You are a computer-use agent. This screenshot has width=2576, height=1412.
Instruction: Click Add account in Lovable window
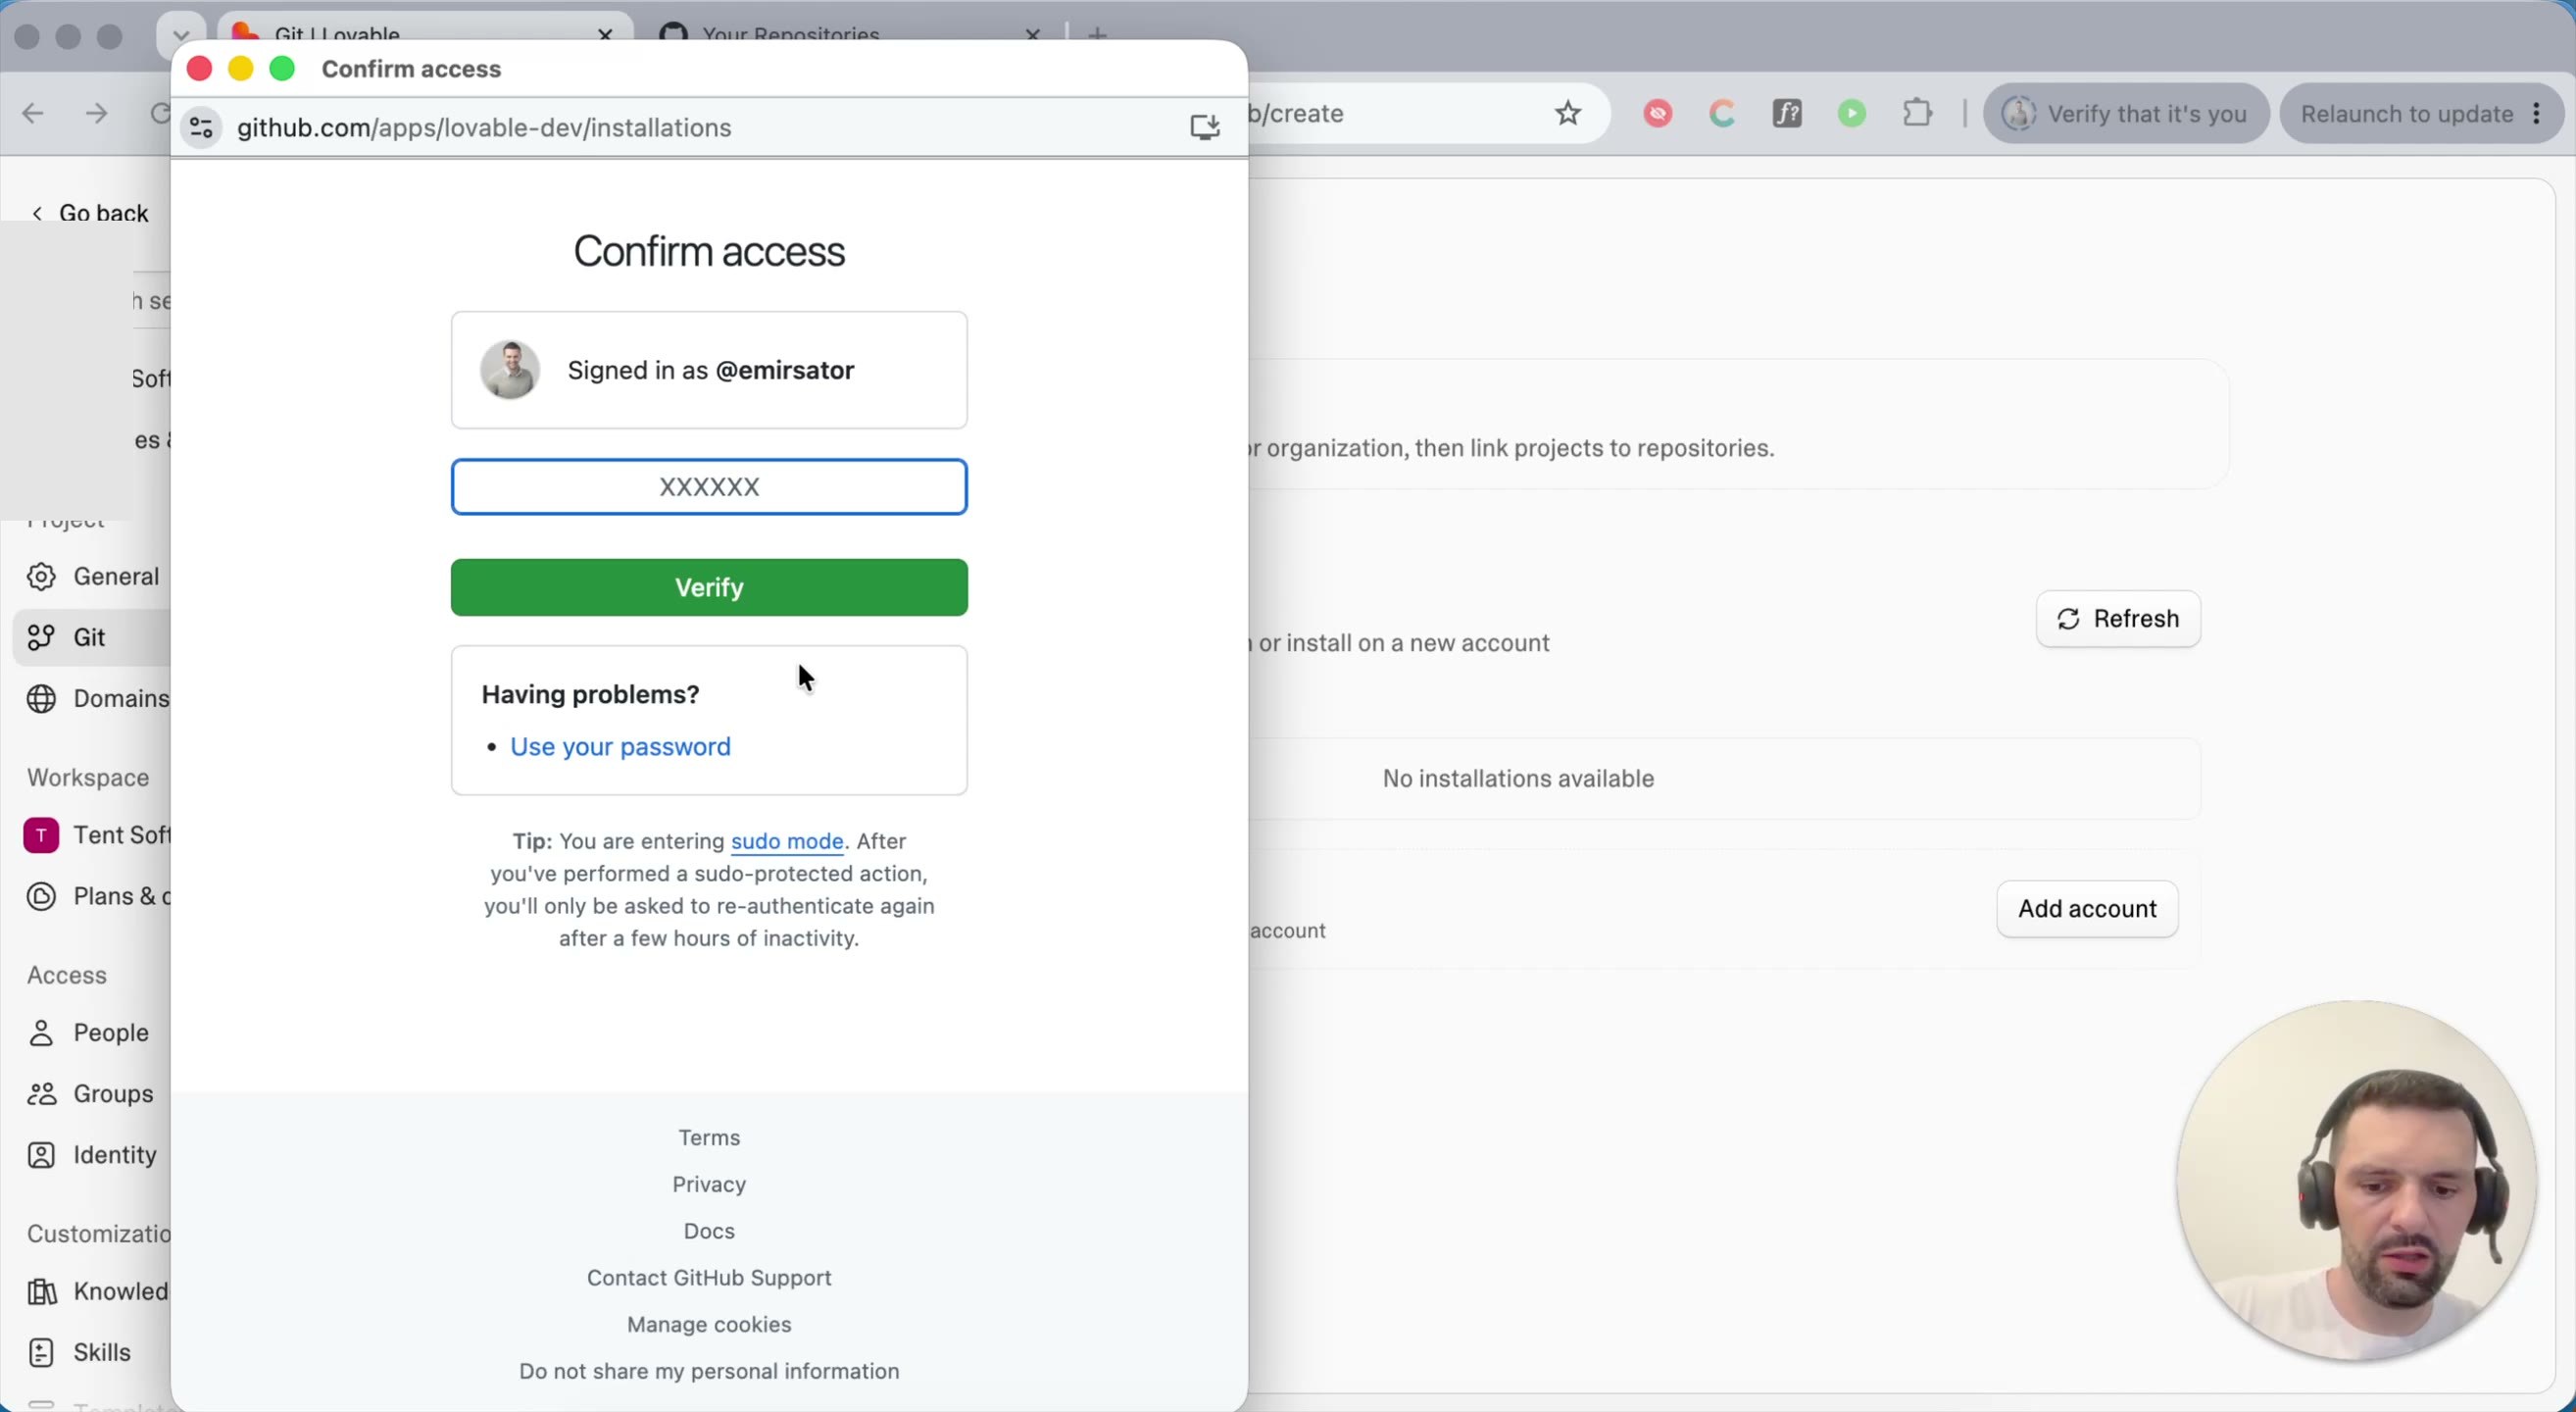pos(2087,909)
